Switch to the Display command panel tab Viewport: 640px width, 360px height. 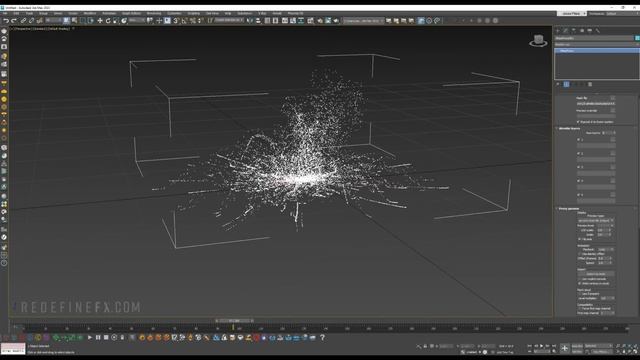point(590,31)
